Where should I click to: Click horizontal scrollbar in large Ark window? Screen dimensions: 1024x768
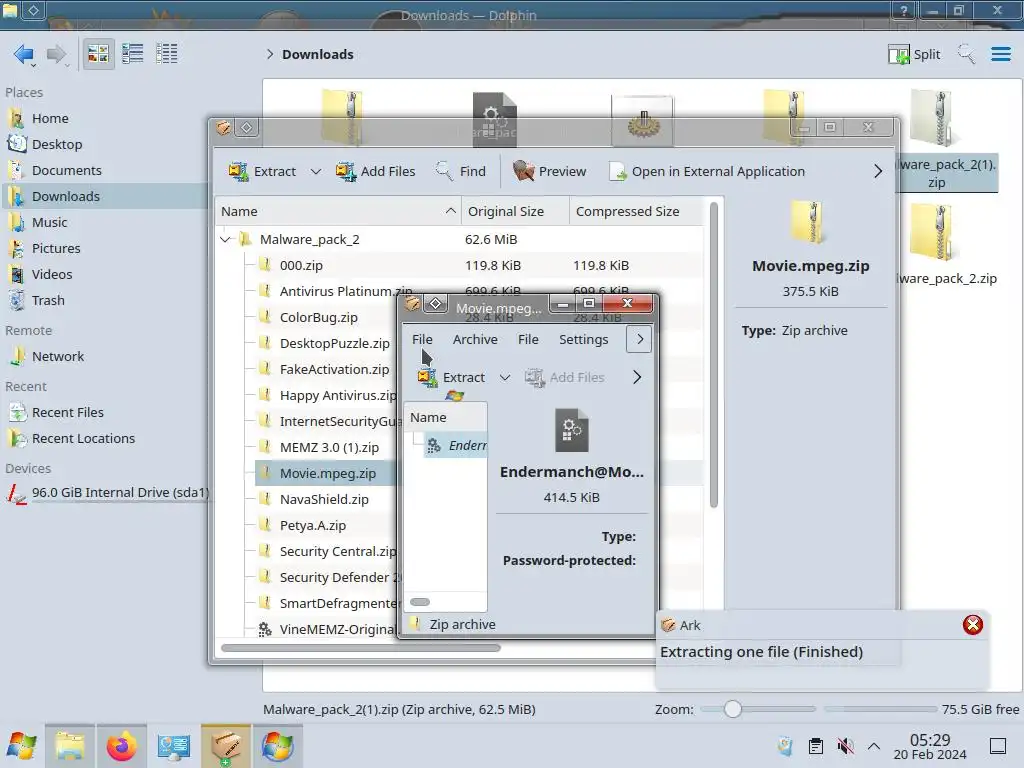coord(360,648)
